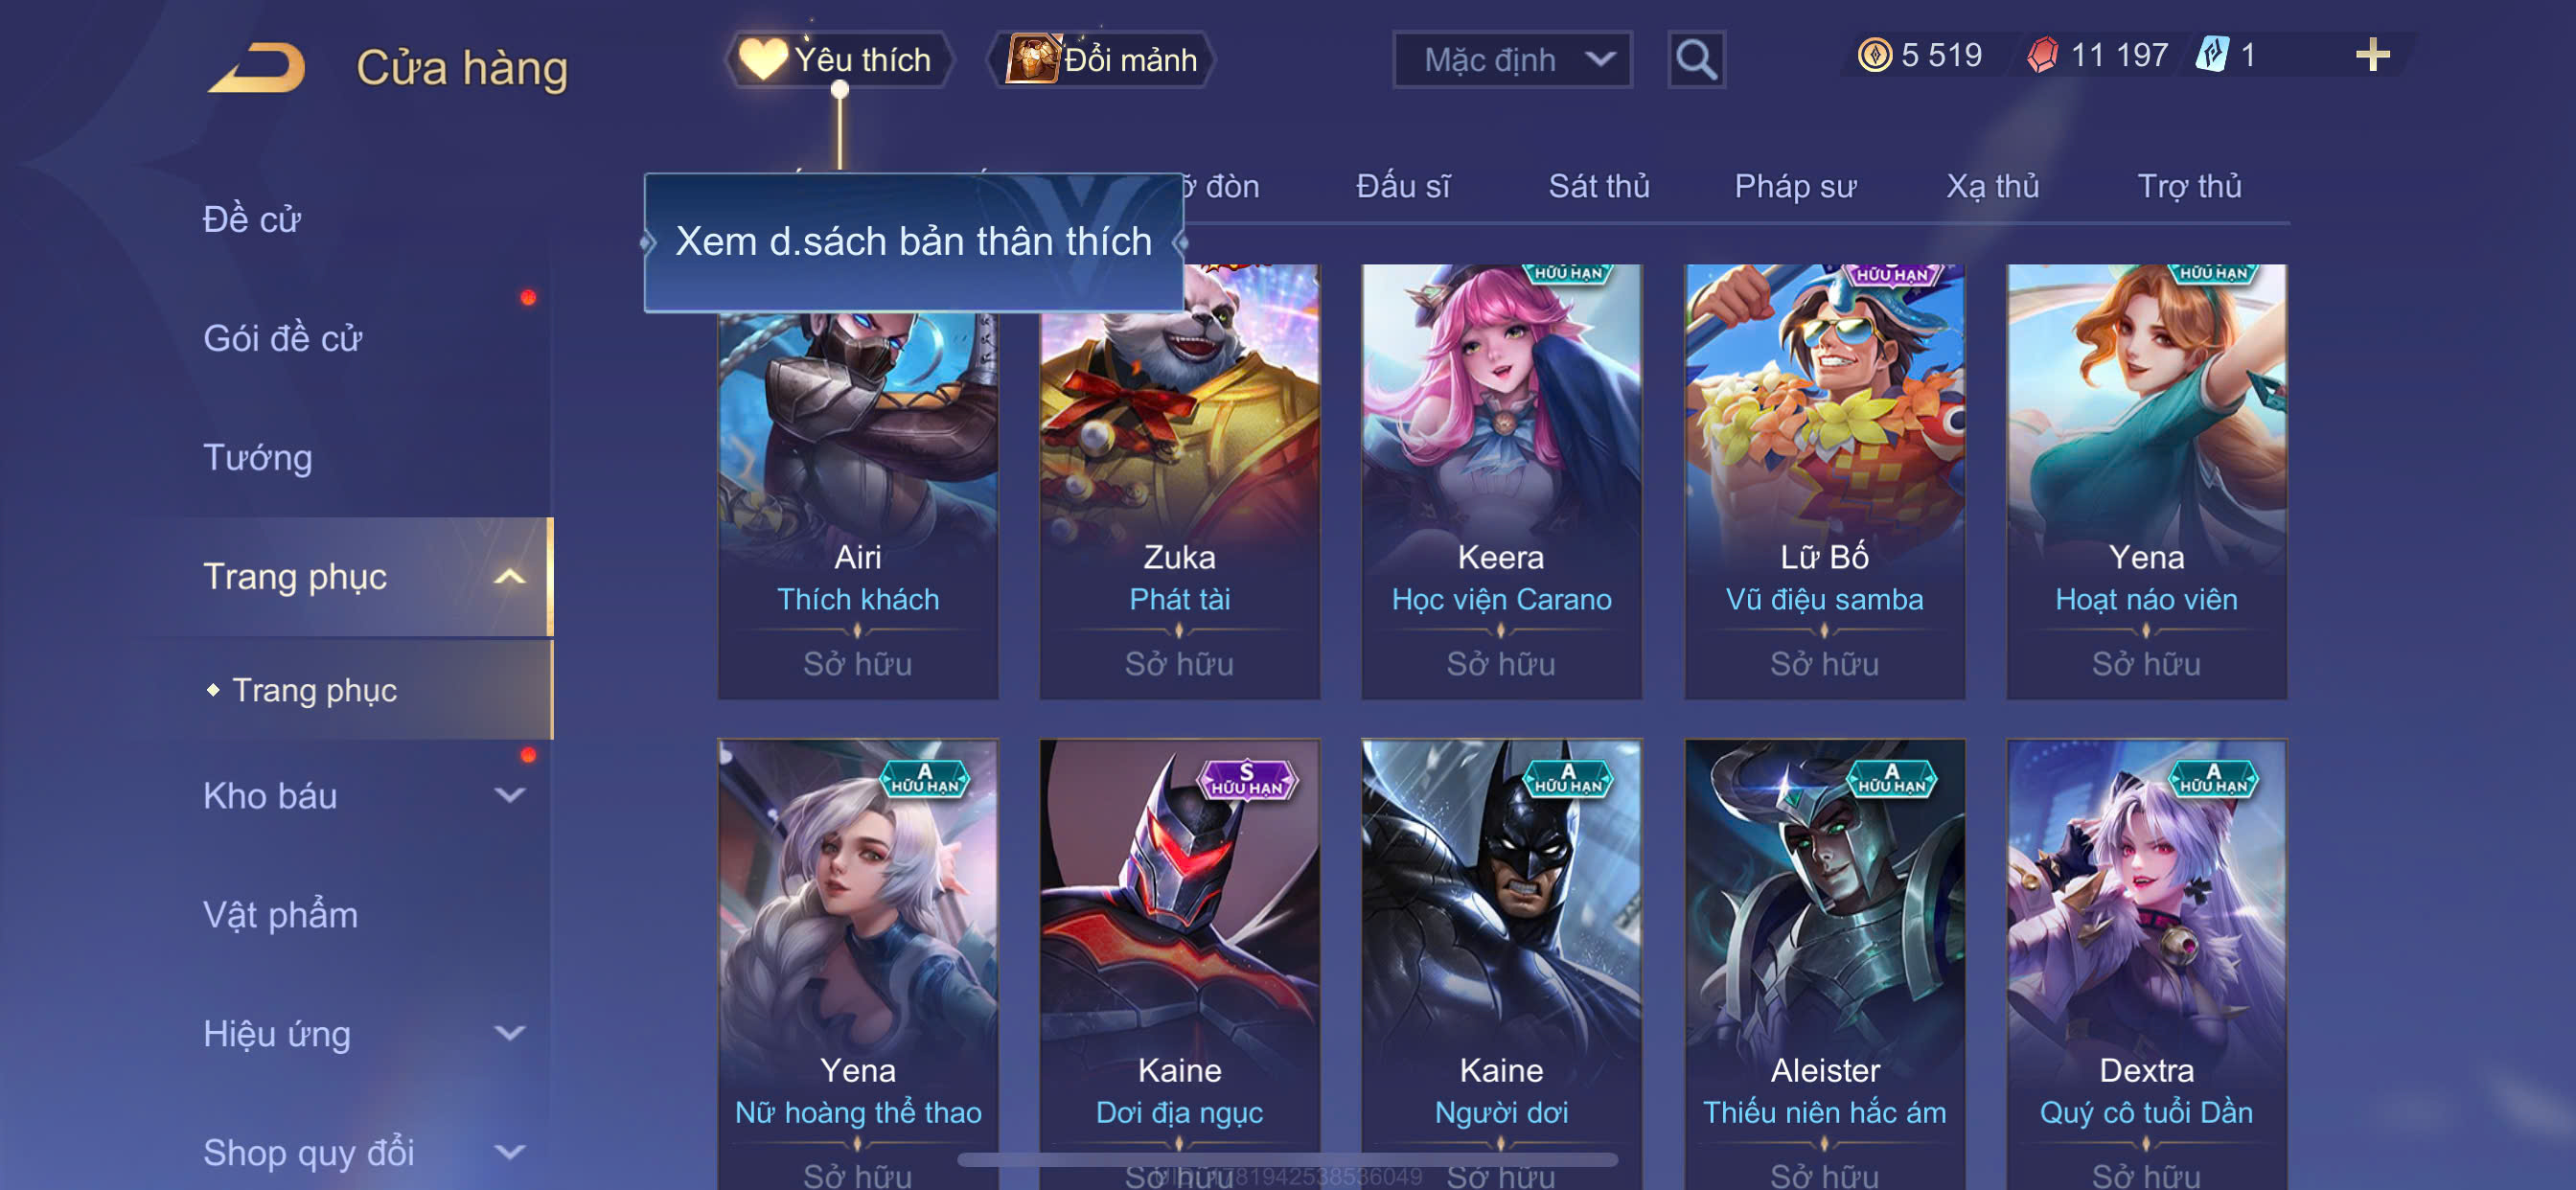The width and height of the screenshot is (2576, 1190).
Task: Open the search magnifier icon
Action: coord(1696,60)
